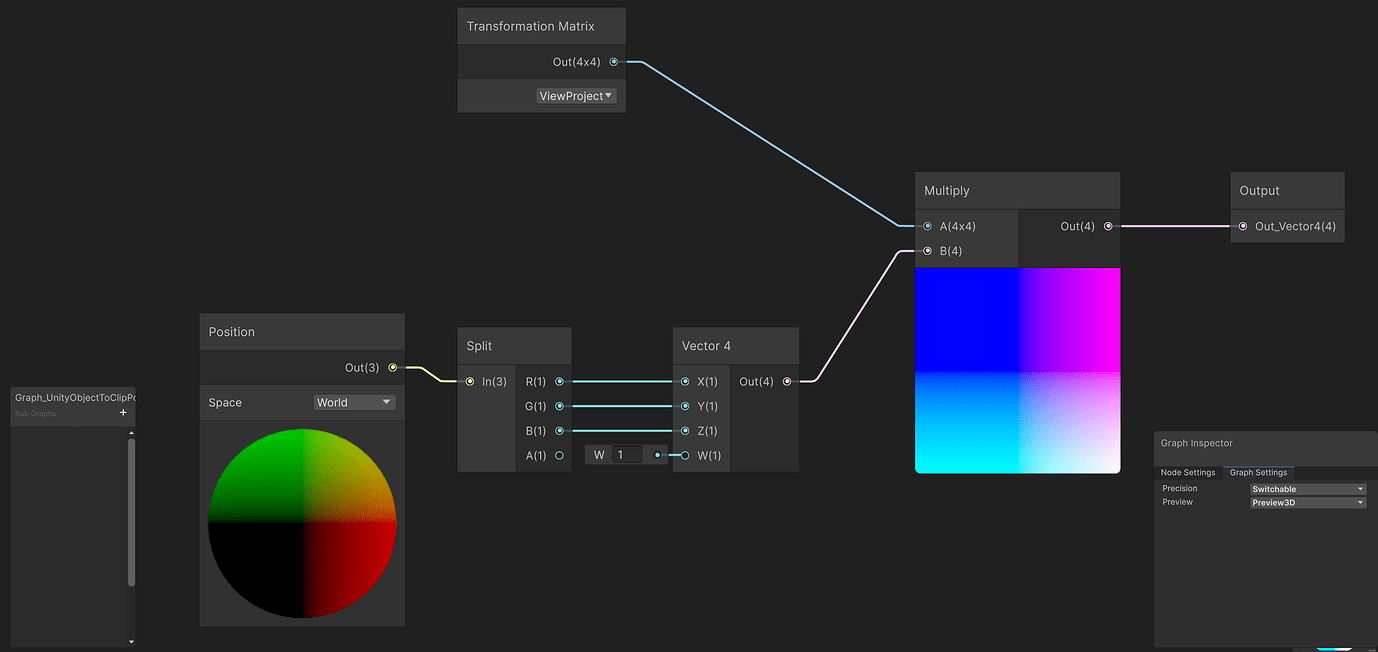
Task: Click the plus icon to add a Sub Graph
Action: tap(123, 412)
